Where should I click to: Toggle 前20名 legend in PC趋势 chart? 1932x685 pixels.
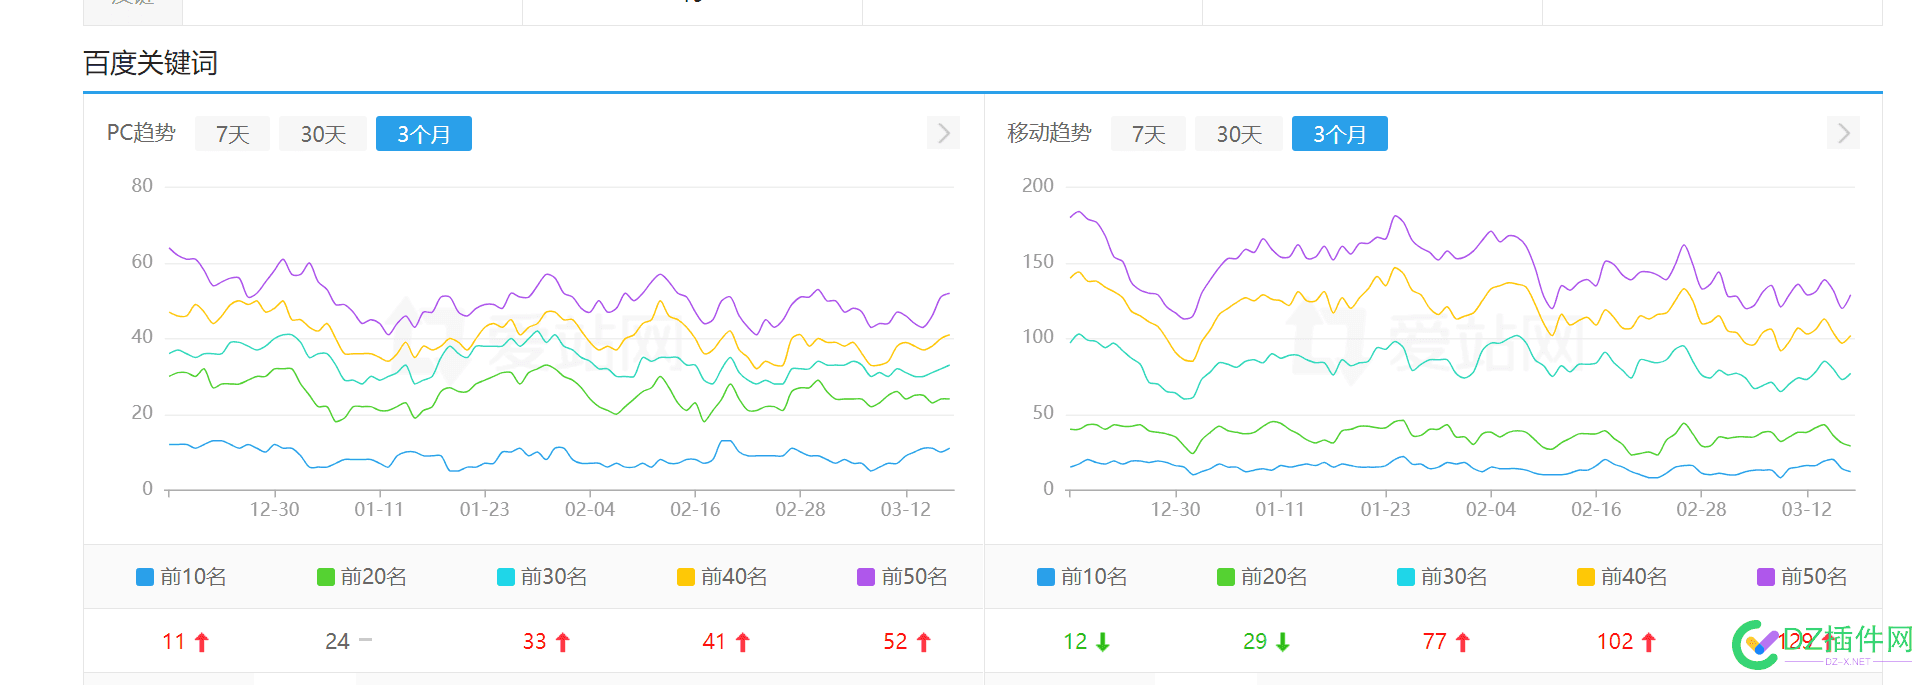(362, 577)
